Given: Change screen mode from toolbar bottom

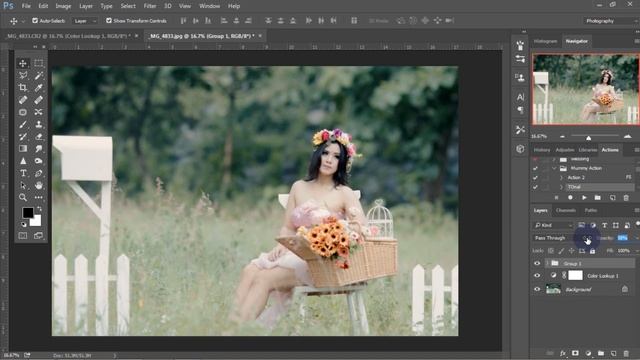Looking at the screenshot, I should 38,236.
